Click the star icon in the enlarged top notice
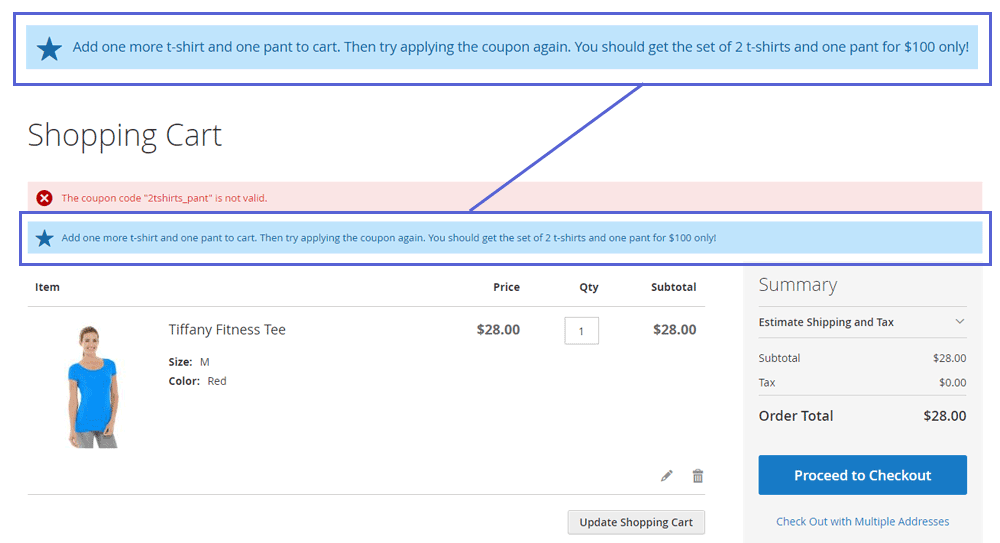The width and height of the screenshot is (1000, 543). (x=49, y=48)
